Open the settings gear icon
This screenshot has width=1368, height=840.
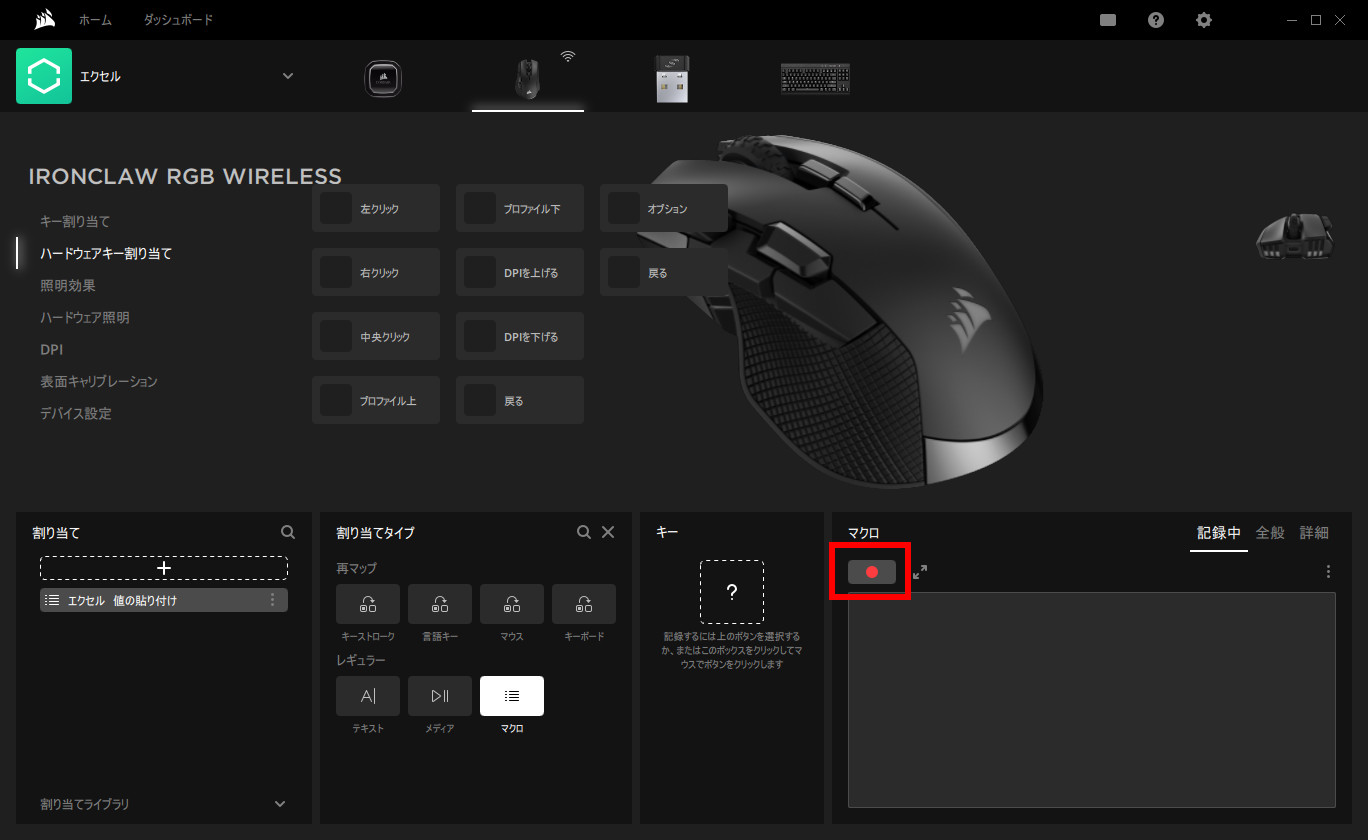click(x=1204, y=20)
